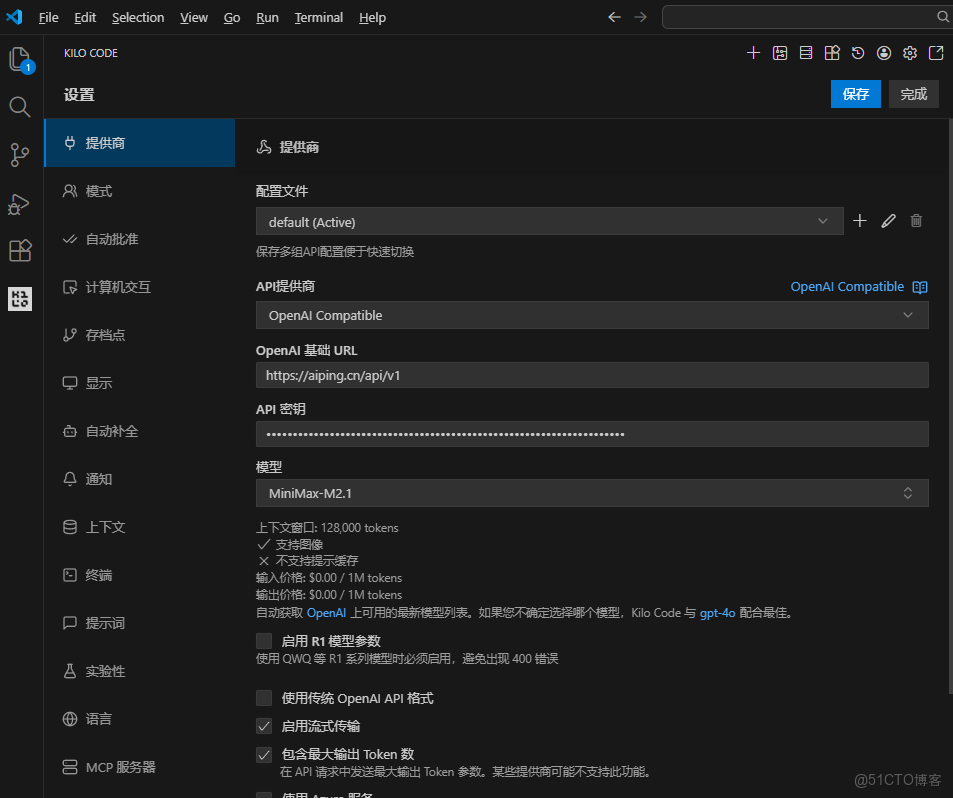The width and height of the screenshot is (953, 798).
Task: Open the account icon in Kilo Code toolbar
Action: 883,52
